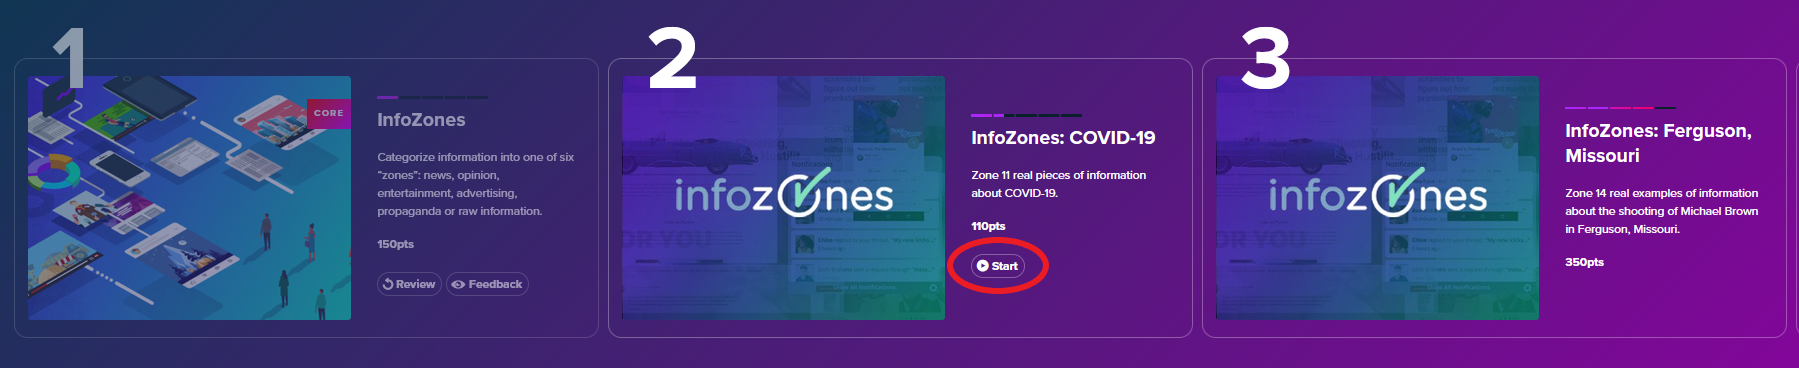1799x368 pixels.
Task: Click the progress bar above Ferguson title
Action: [x=1620, y=107]
